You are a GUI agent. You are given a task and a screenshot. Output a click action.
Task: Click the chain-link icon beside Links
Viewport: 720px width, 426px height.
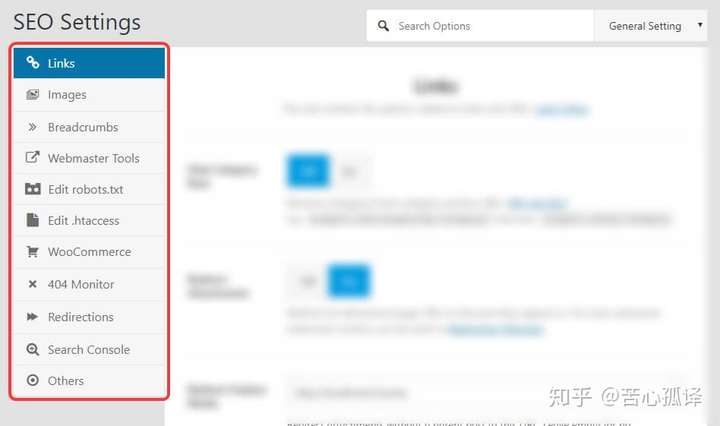pos(33,62)
